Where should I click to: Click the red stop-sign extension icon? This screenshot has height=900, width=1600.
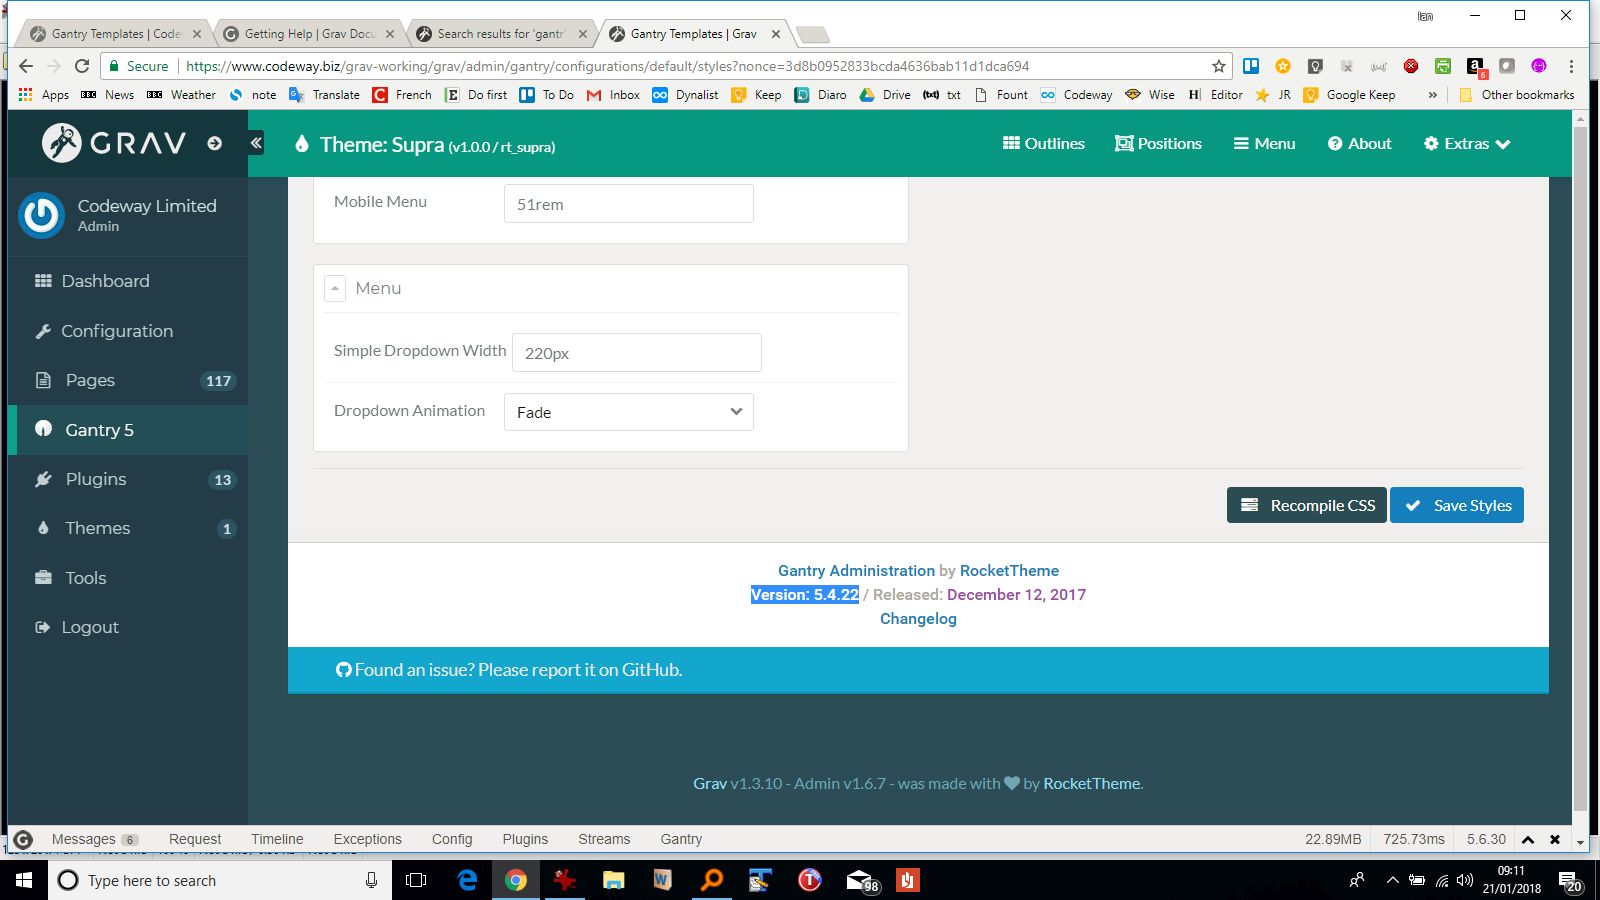pyautogui.click(x=1411, y=66)
